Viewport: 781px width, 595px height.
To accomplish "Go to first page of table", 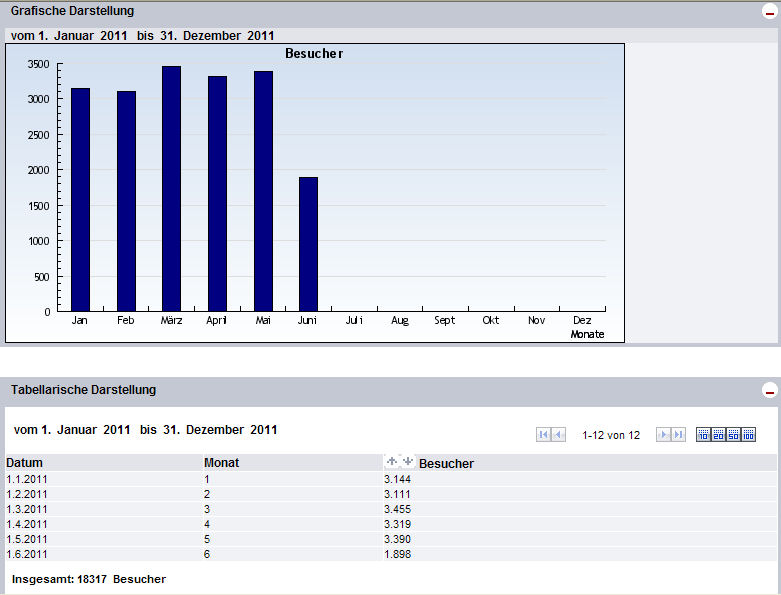I will click(543, 435).
